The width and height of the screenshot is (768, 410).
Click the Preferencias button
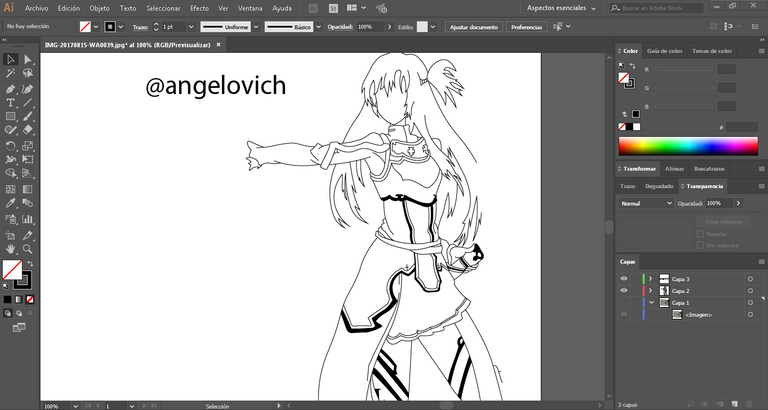coord(526,27)
